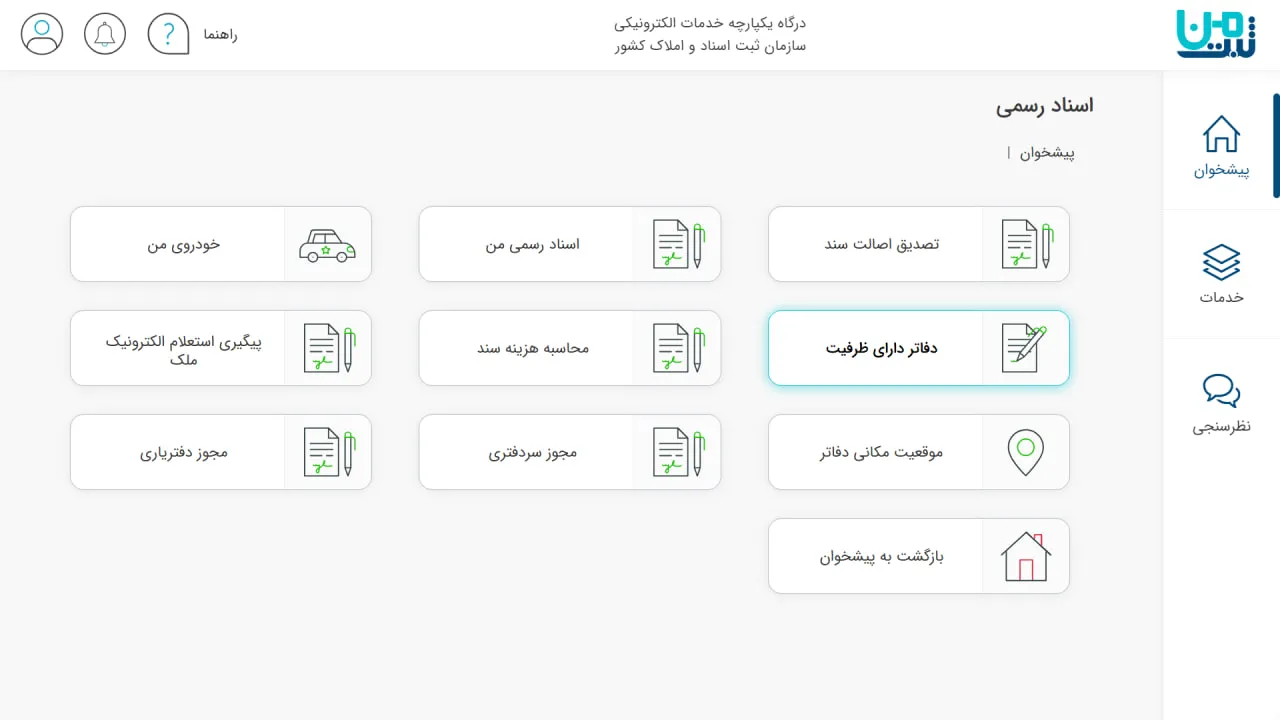Open the نظرسنجی chat sidebar icon
This screenshot has height=720, width=1280.
click(x=1221, y=391)
